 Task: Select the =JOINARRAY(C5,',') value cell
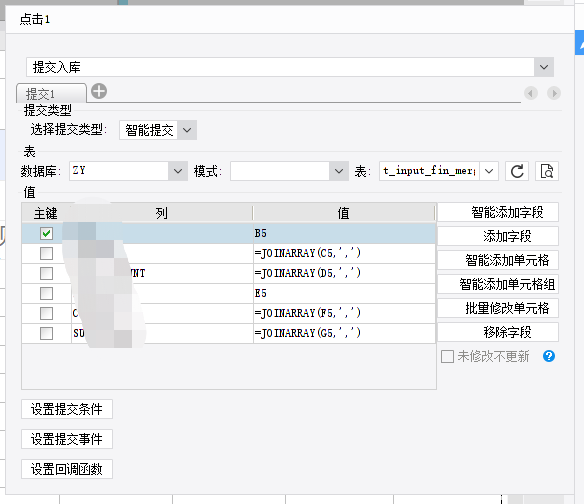[x=344, y=254]
